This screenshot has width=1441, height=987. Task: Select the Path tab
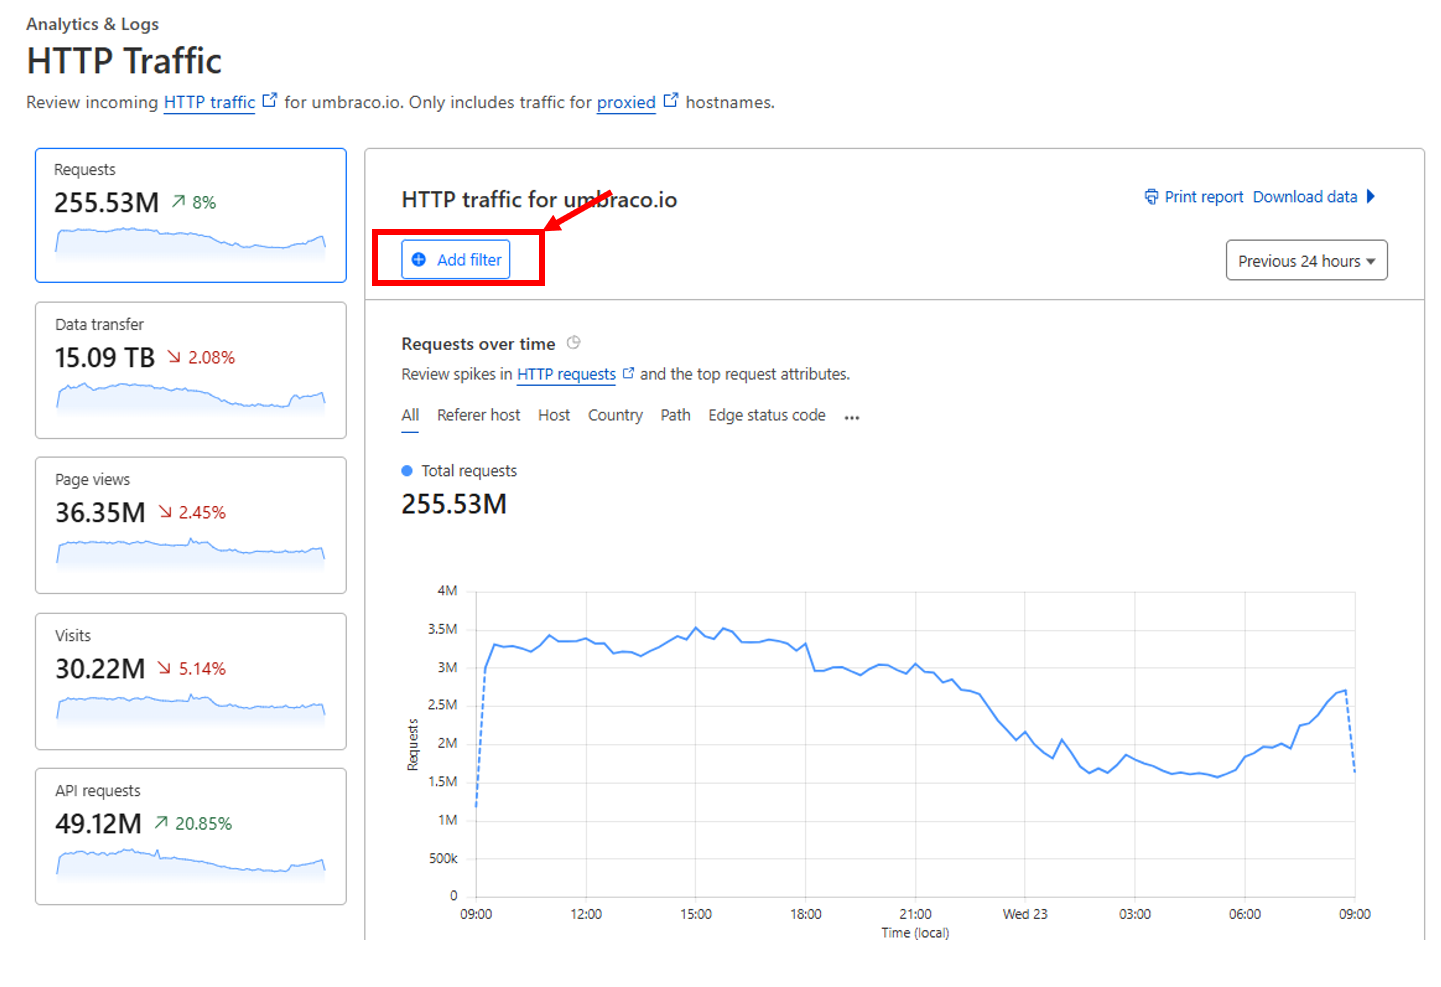675,415
